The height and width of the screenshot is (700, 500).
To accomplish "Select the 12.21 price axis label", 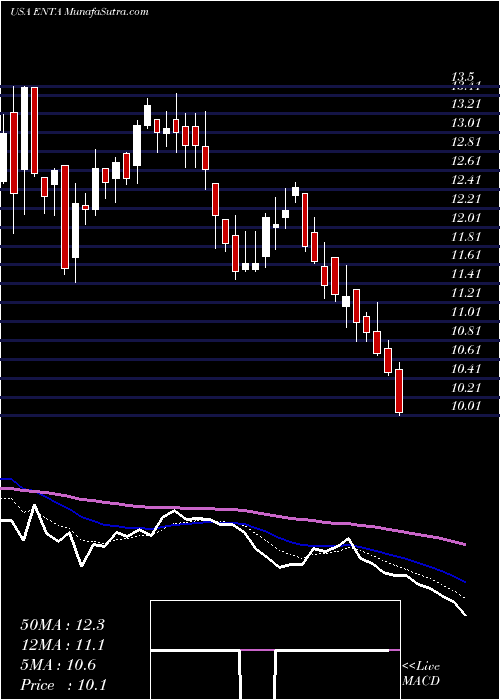I will click(467, 199).
